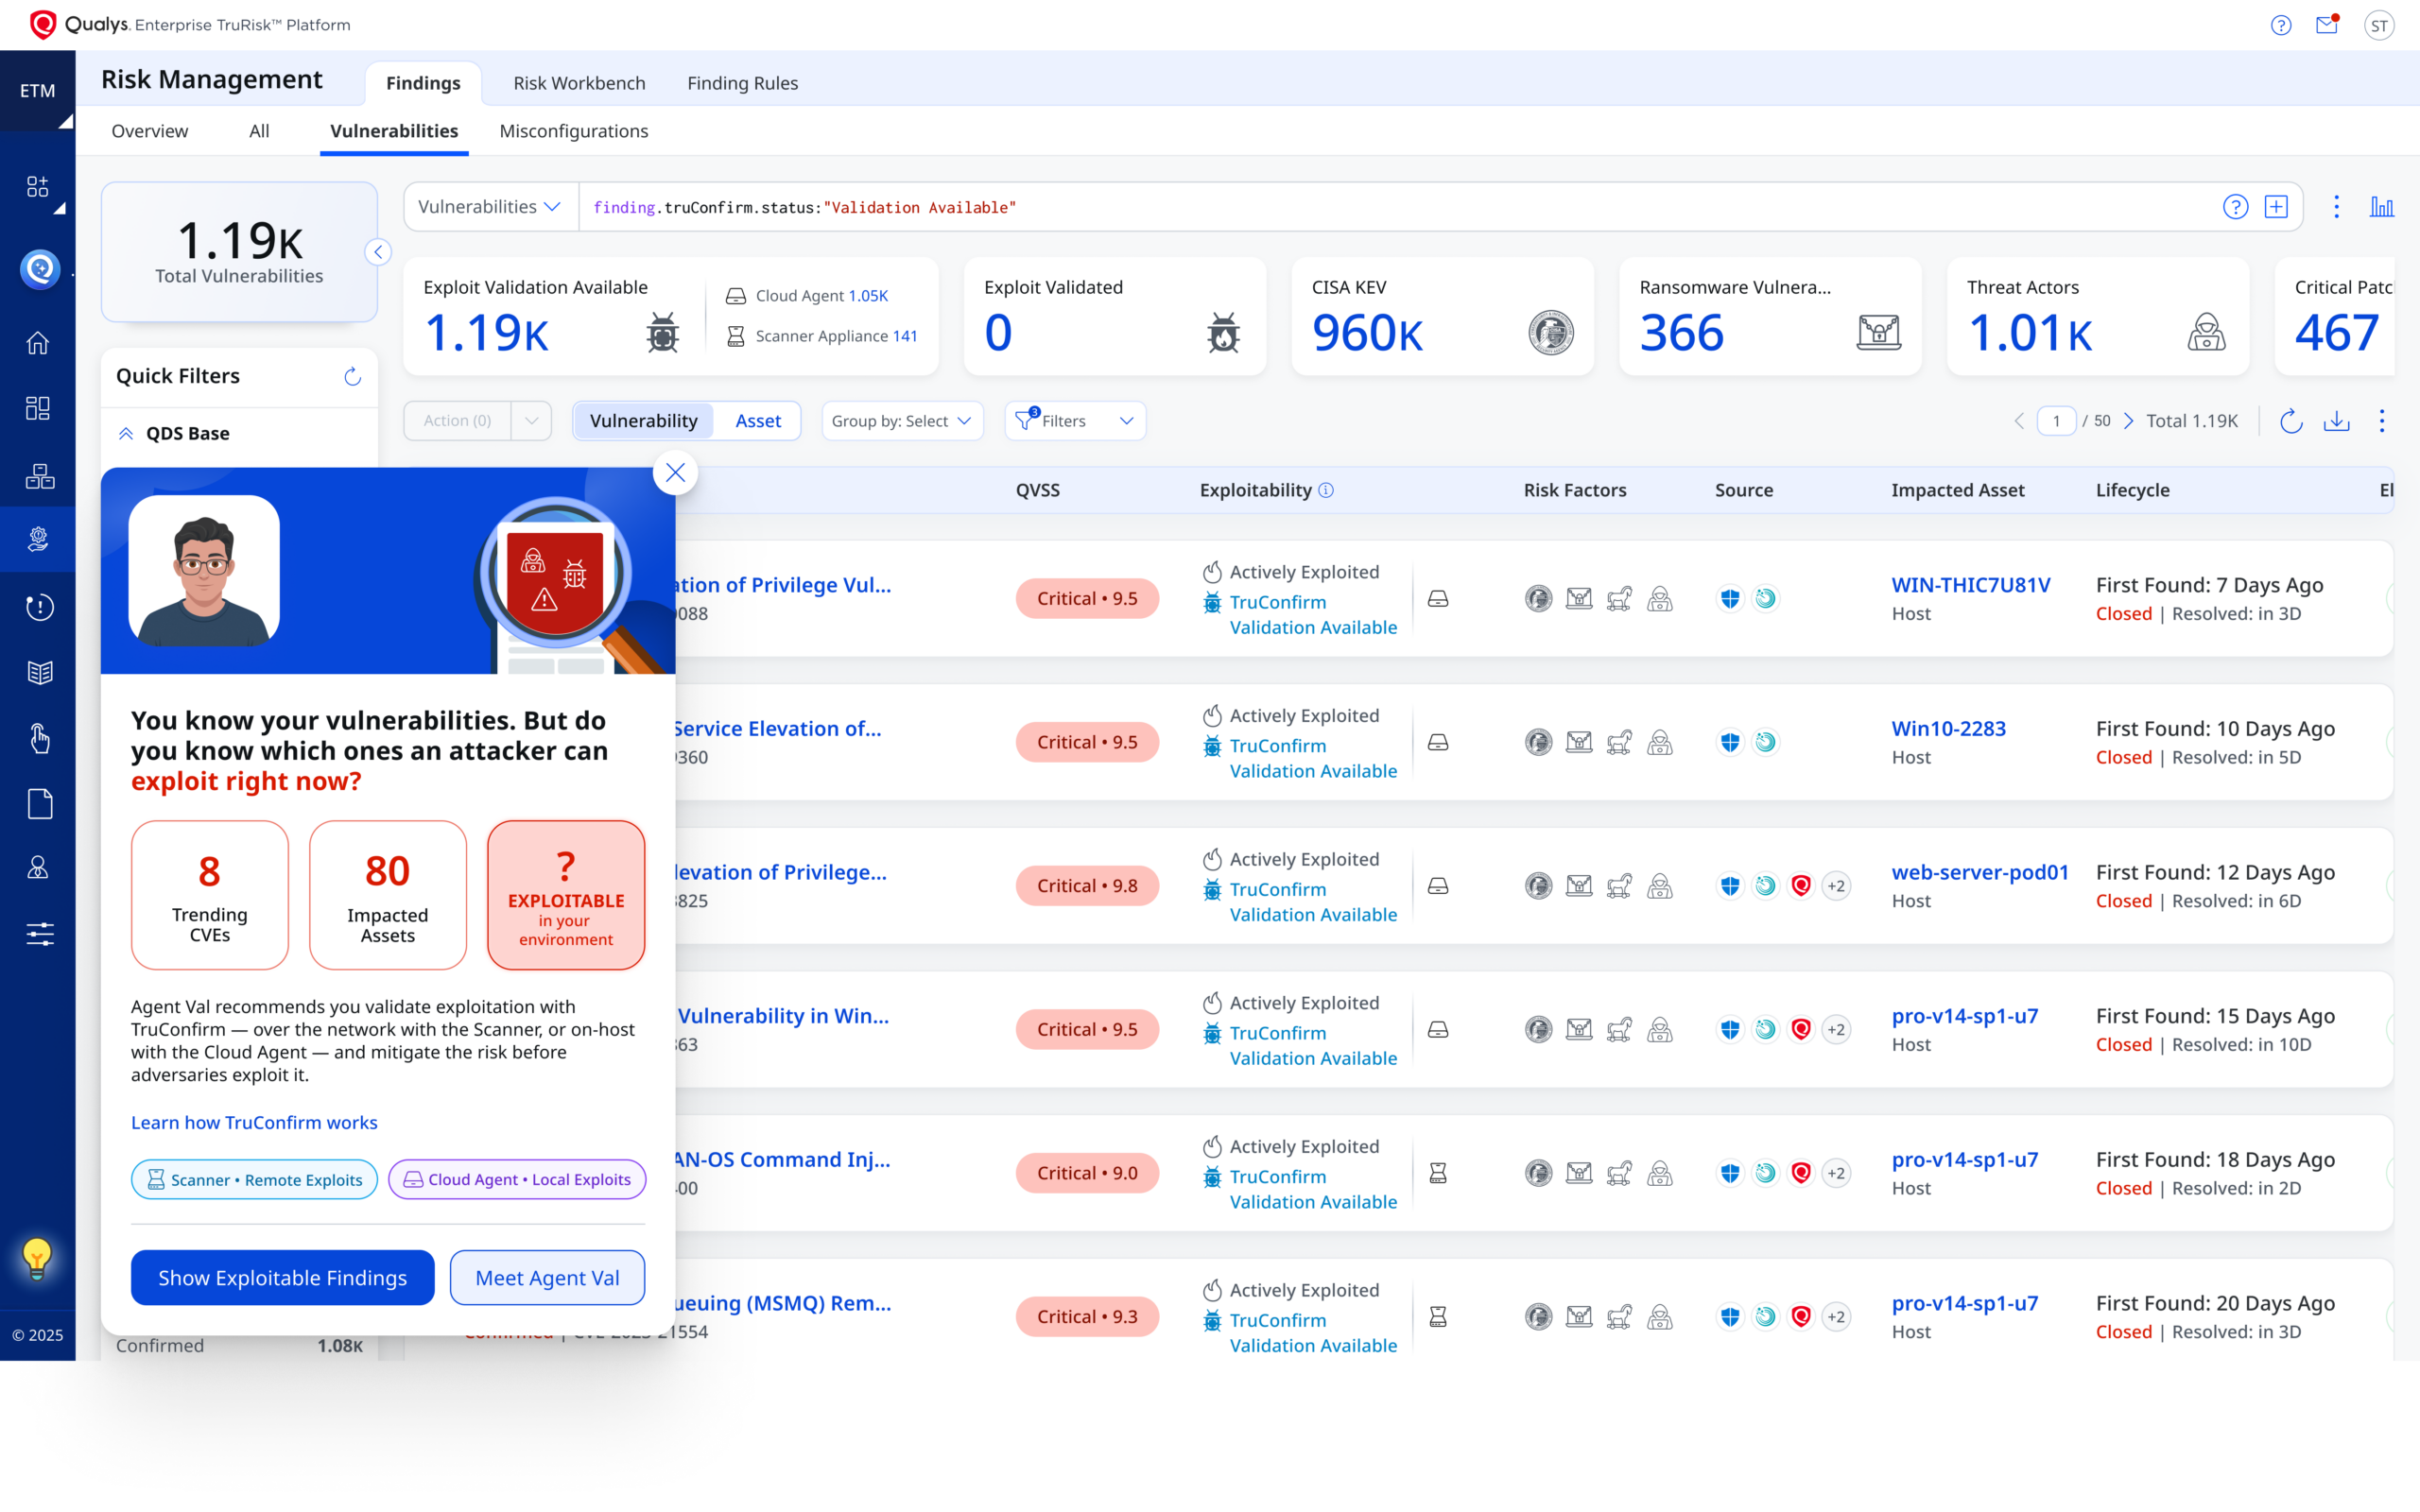2420x1512 pixels.
Task: Refresh the vulnerabilities list
Action: pos(2290,421)
